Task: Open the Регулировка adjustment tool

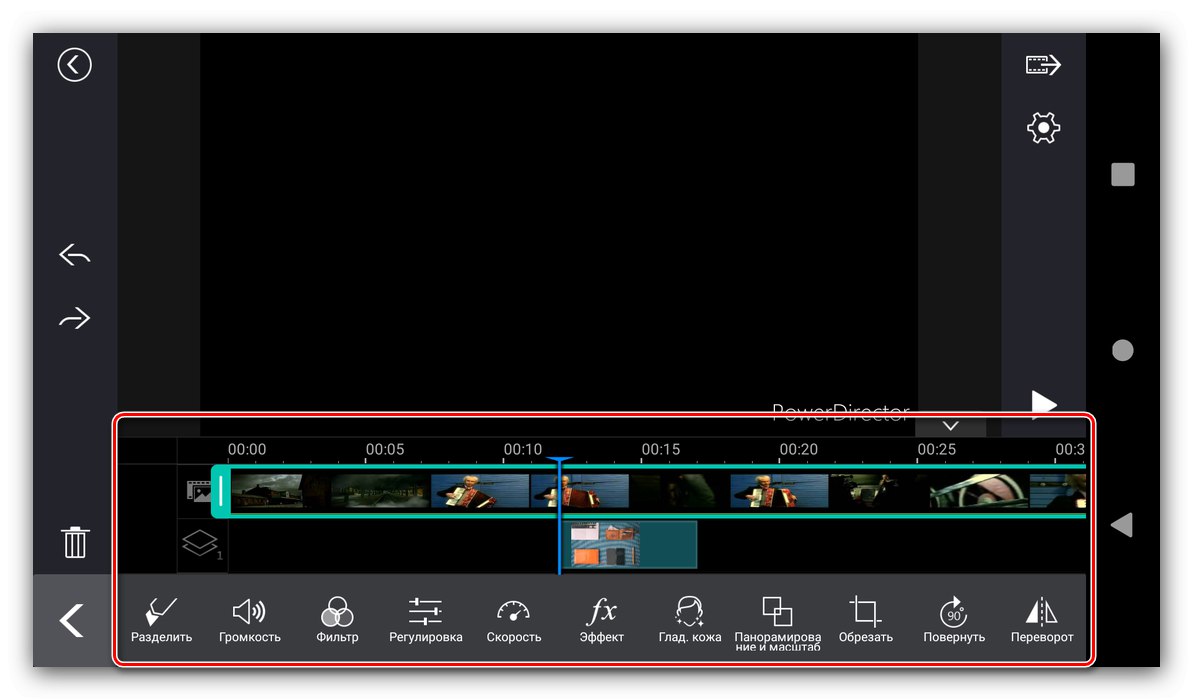Action: click(425, 621)
